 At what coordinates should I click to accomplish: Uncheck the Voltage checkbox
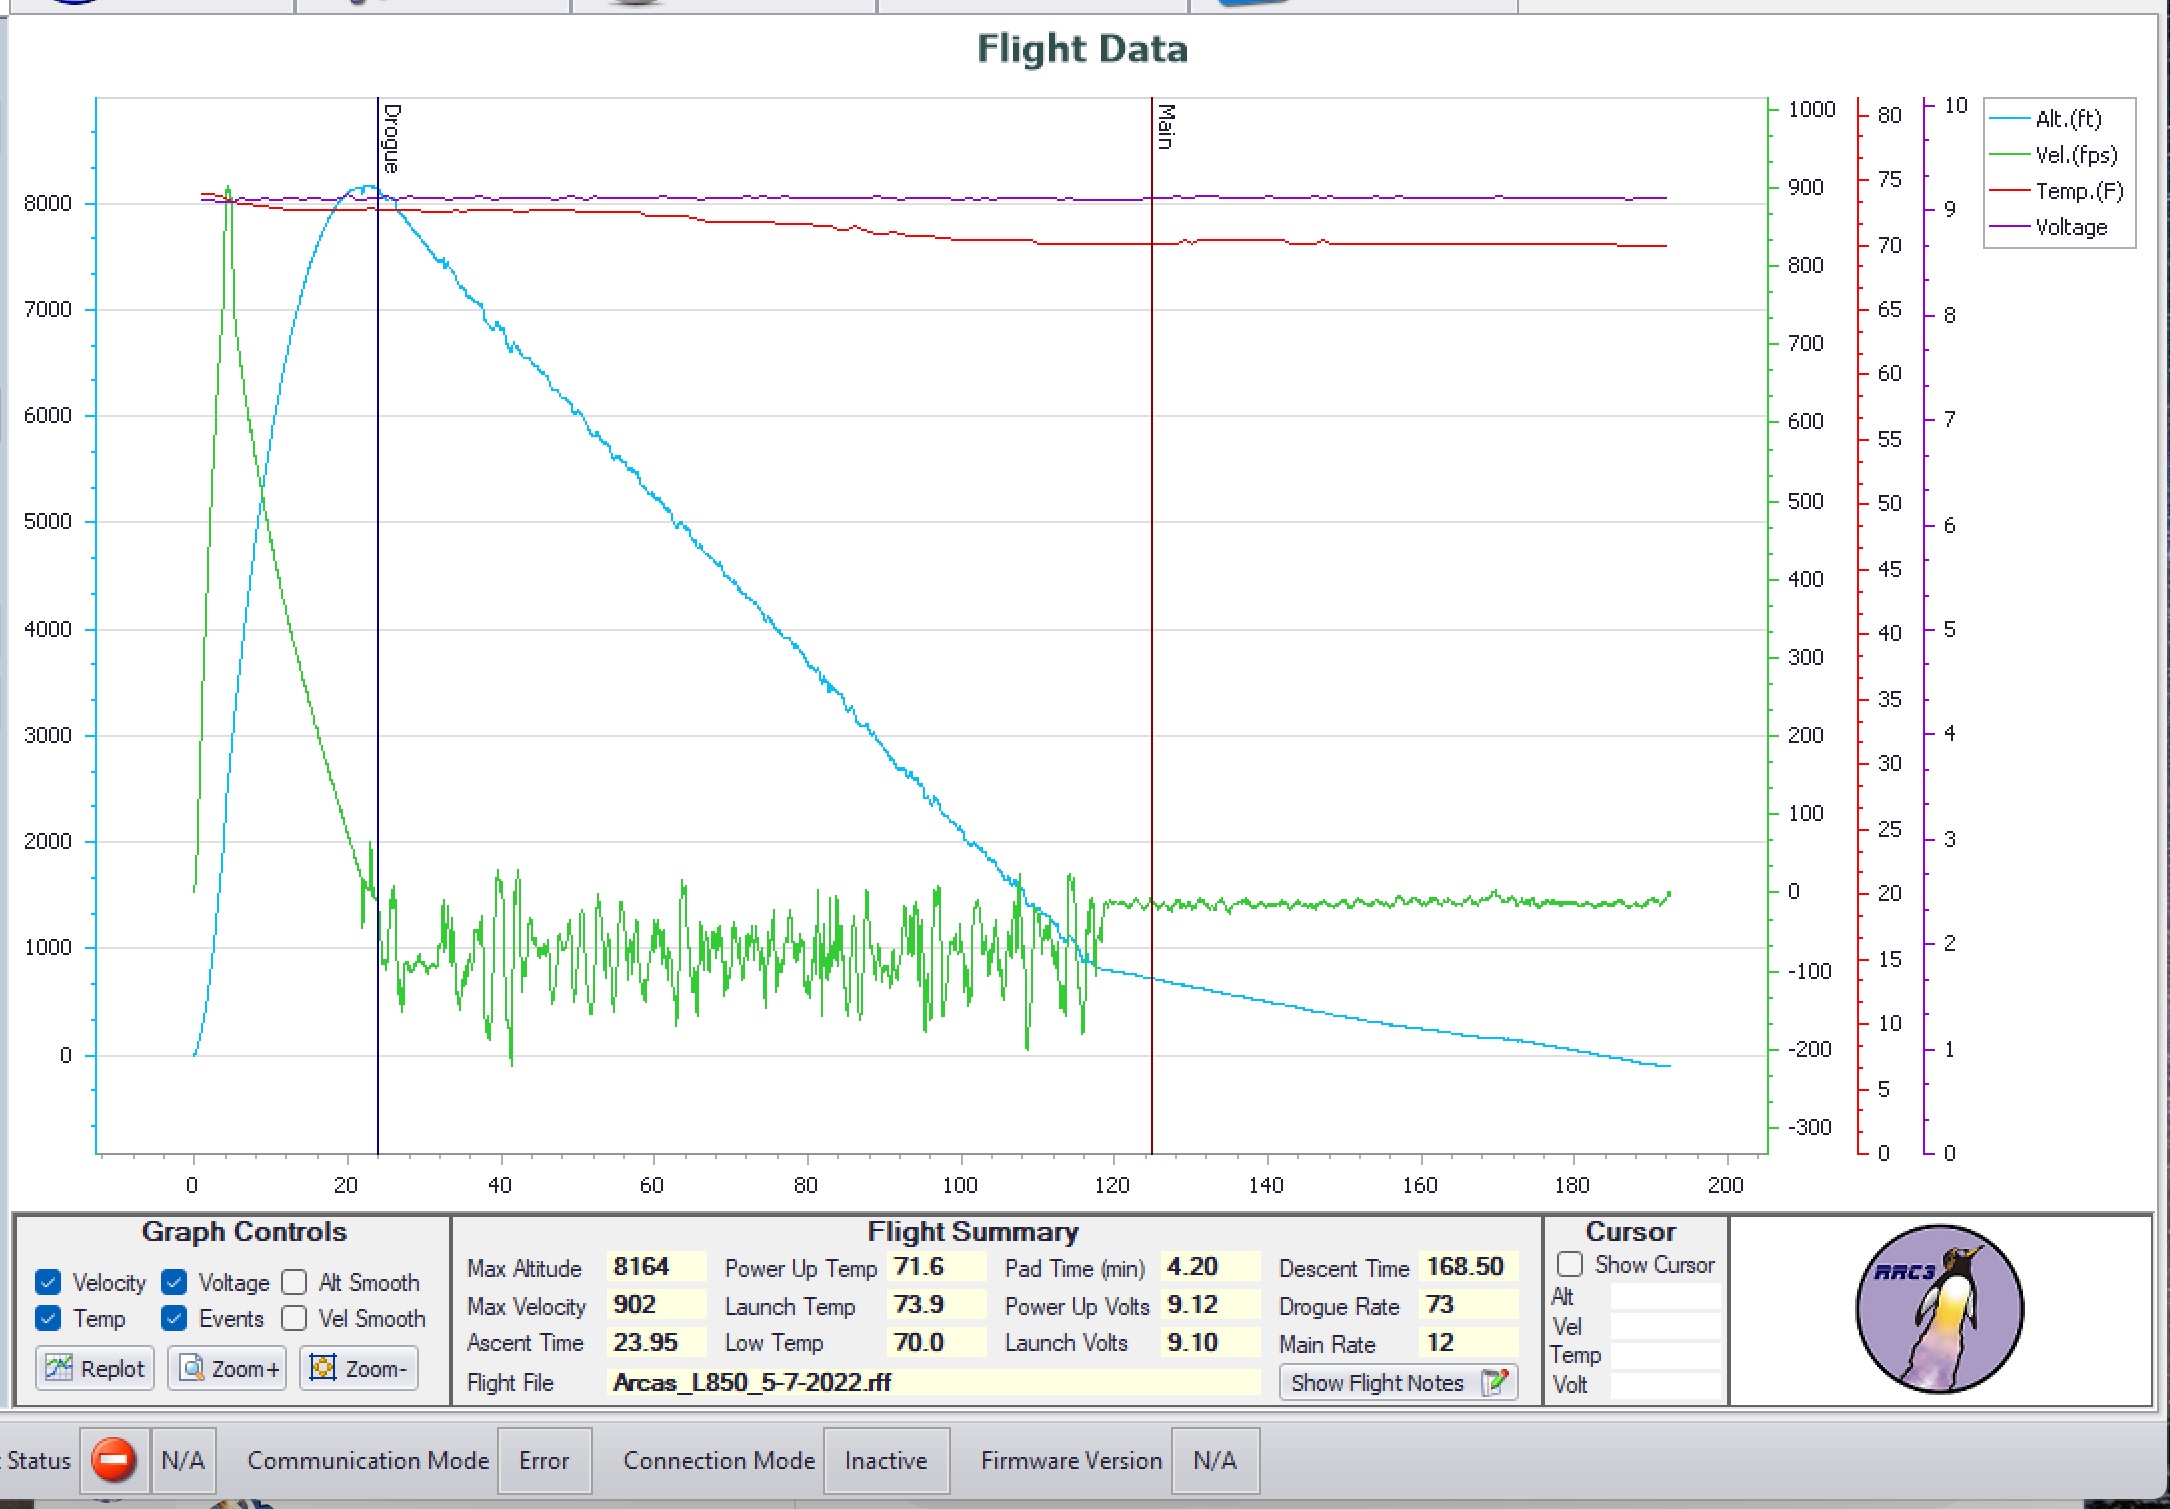(174, 1282)
